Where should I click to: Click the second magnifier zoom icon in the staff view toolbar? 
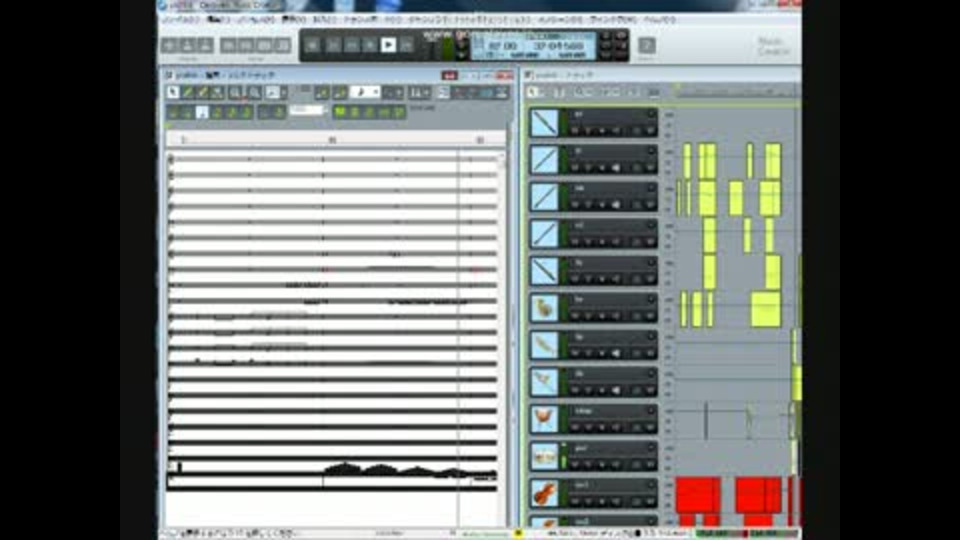255,92
